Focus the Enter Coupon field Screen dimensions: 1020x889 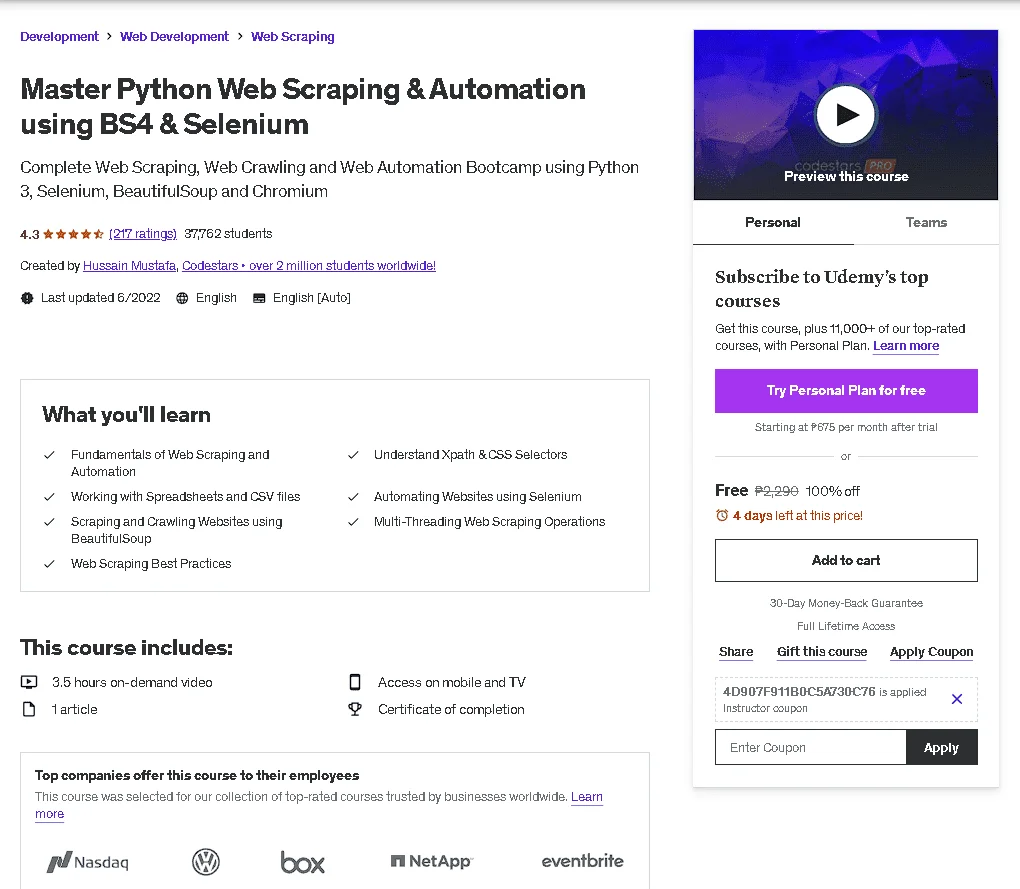pyautogui.click(x=811, y=747)
